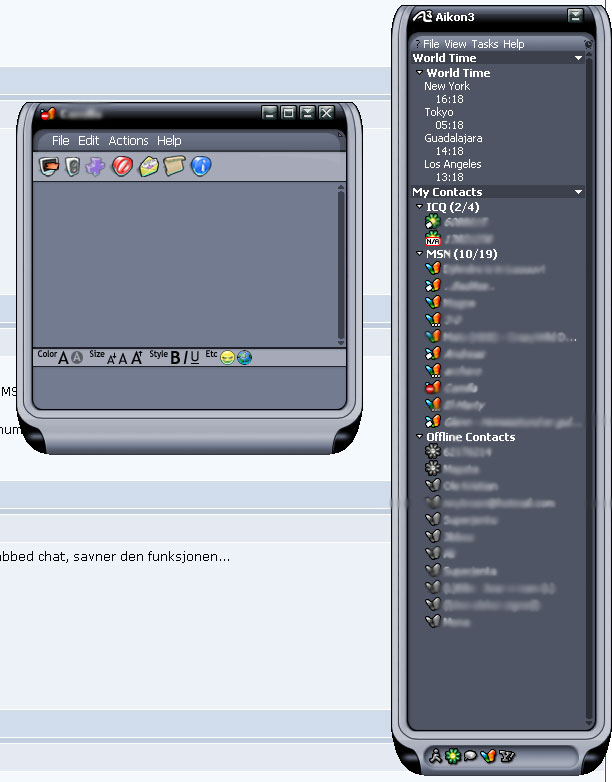
Task: Open Edit menu in the chat window
Action: [x=88, y=141]
